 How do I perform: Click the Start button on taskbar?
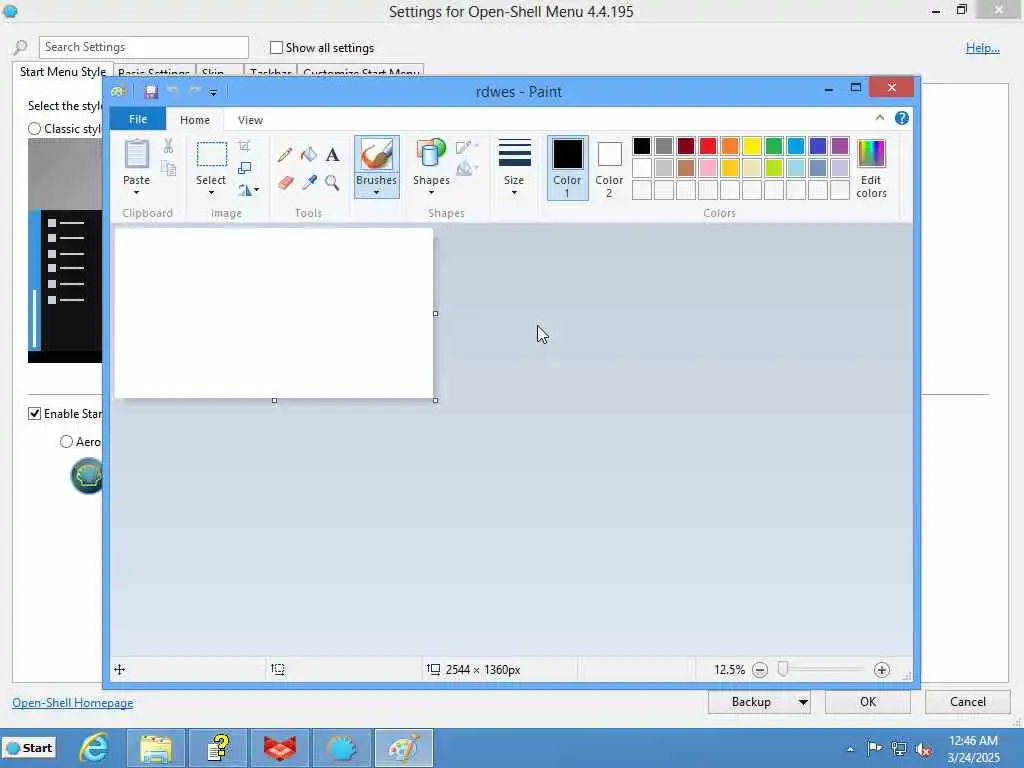[x=29, y=748]
